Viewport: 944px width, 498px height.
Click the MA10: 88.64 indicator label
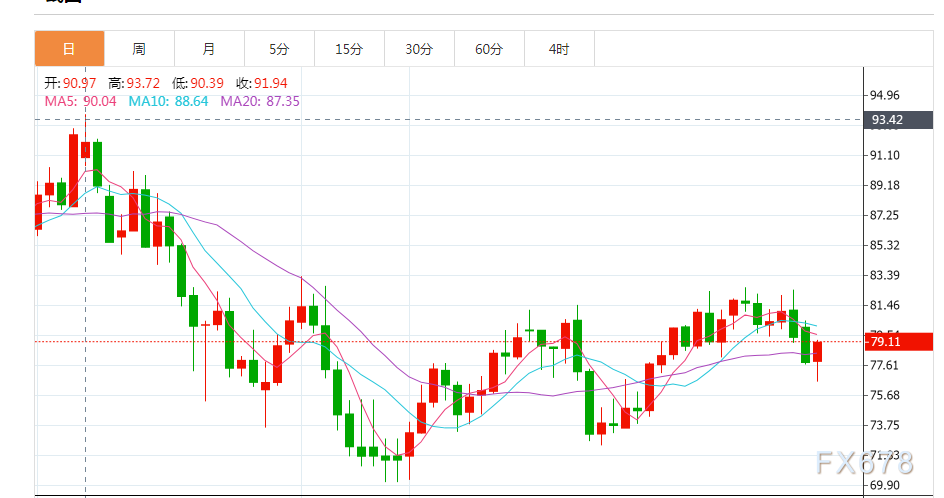(168, 101)
